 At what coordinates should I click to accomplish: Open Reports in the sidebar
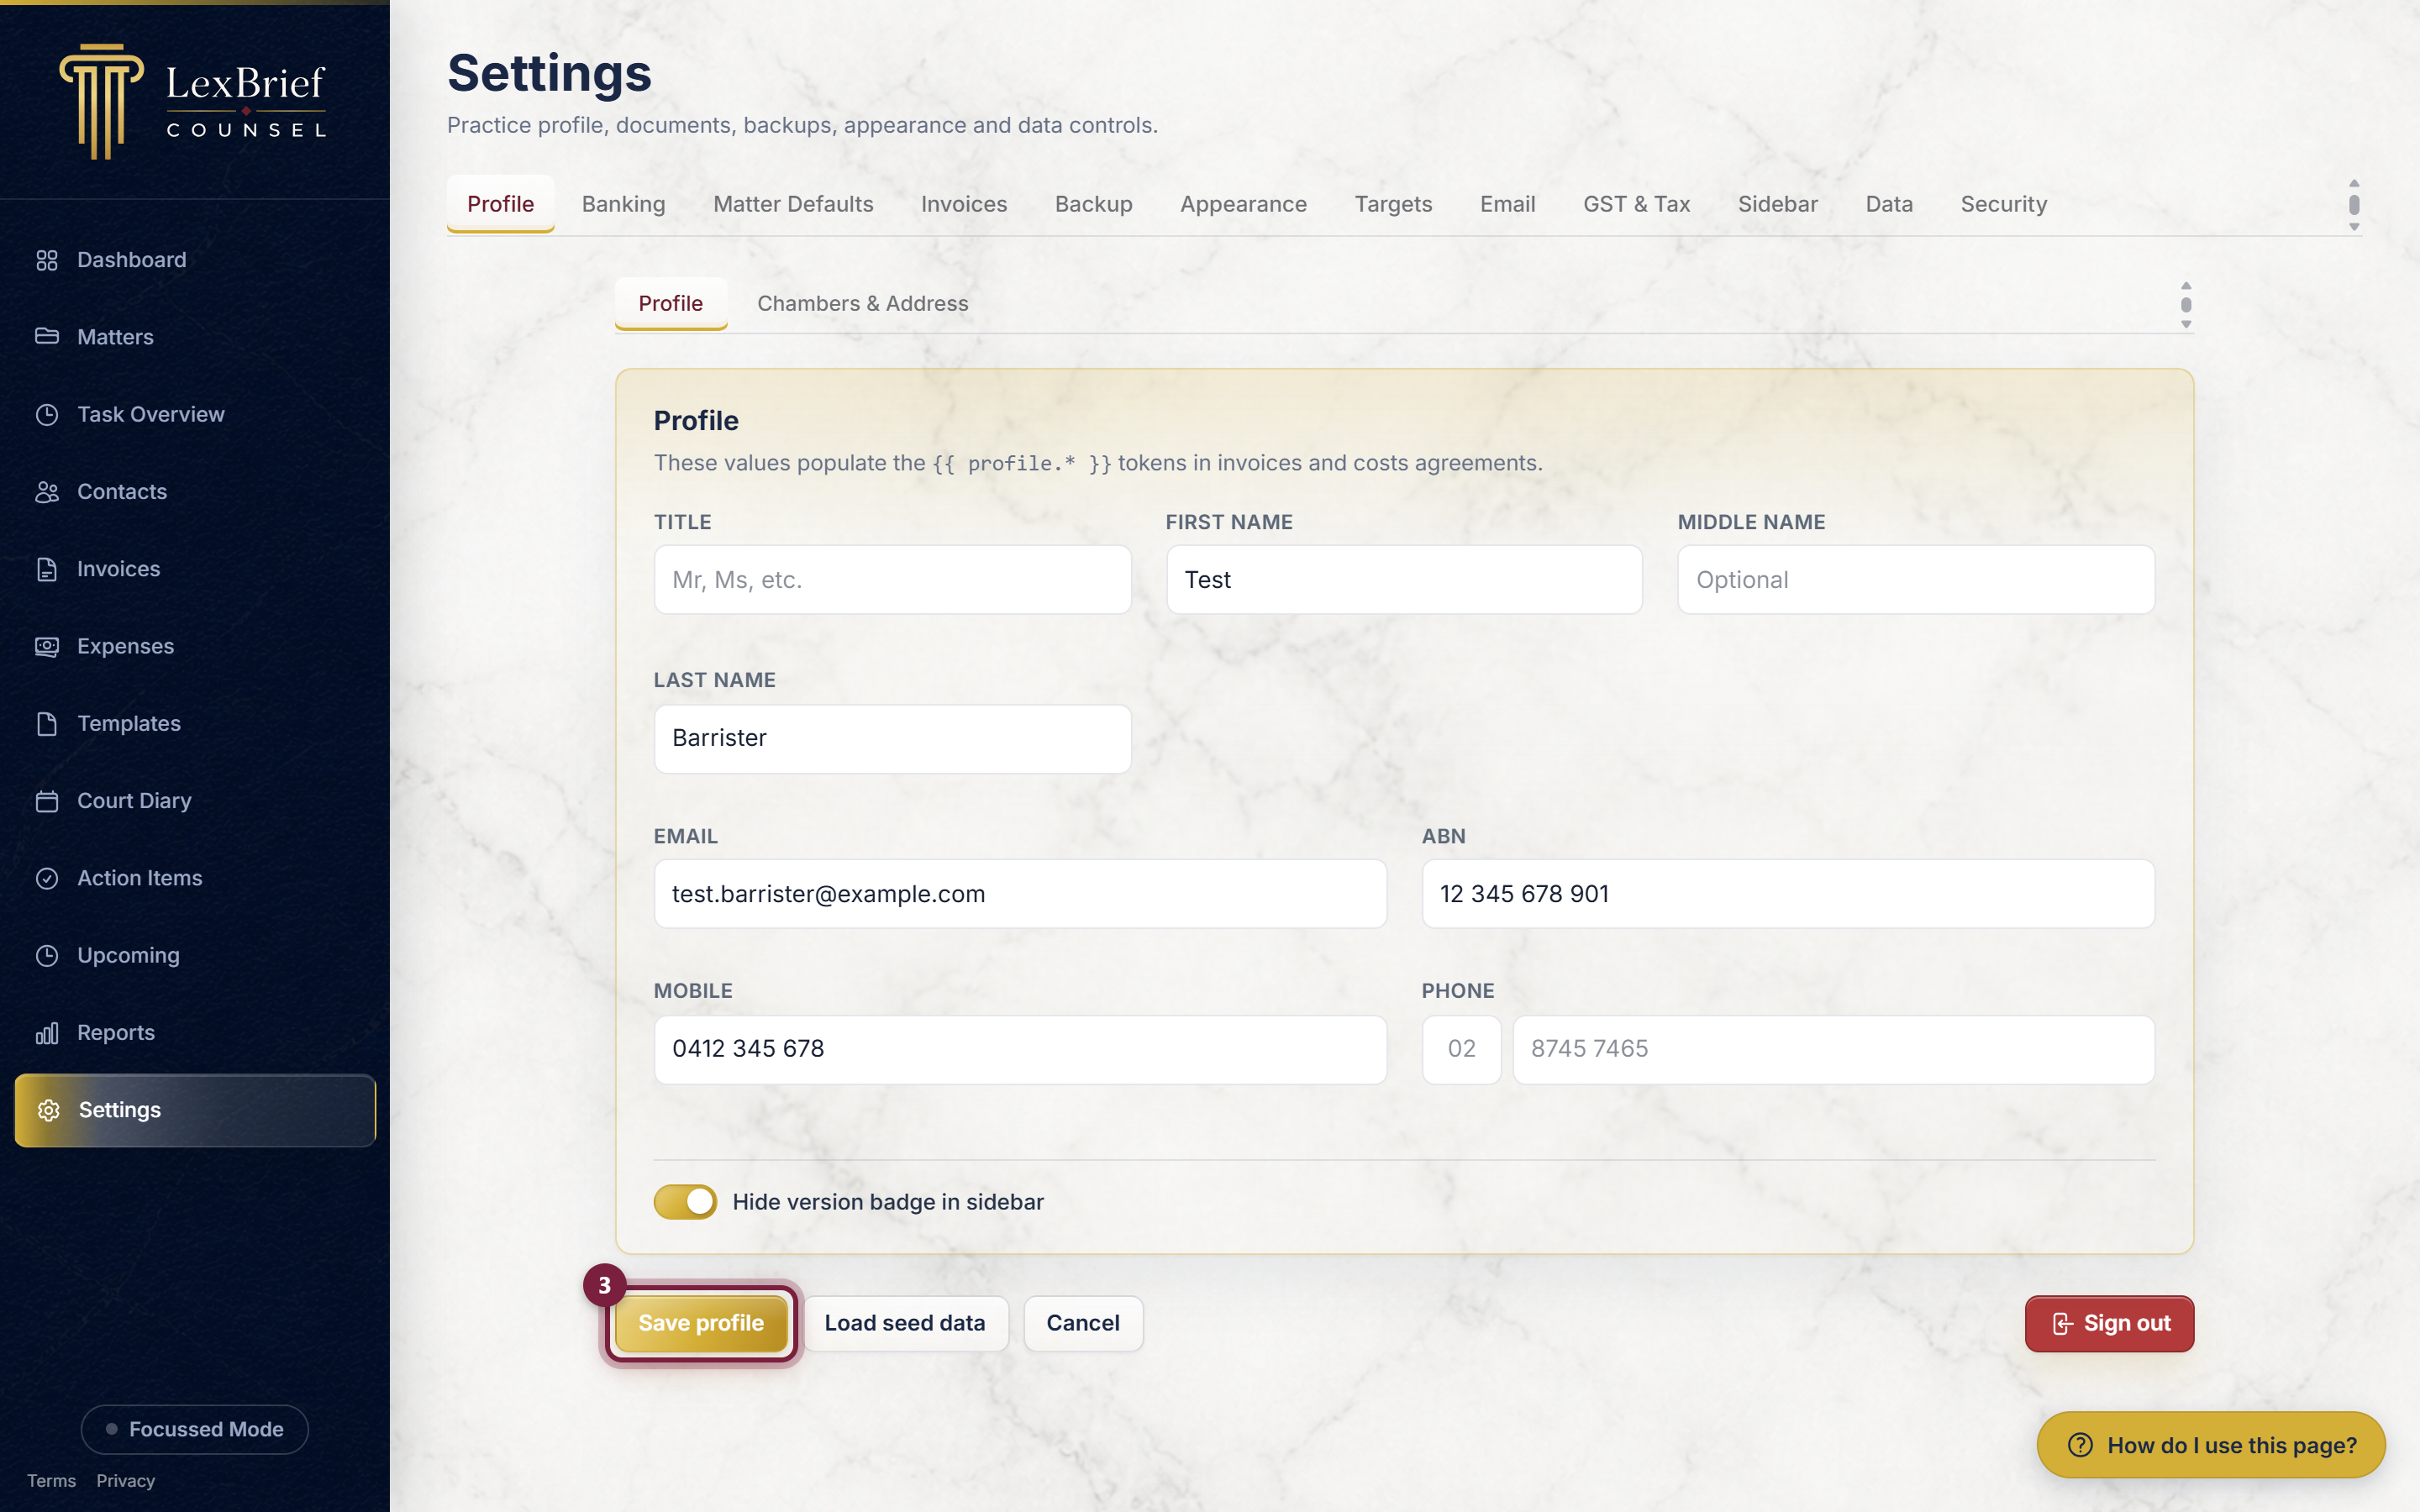point(194,1033)
